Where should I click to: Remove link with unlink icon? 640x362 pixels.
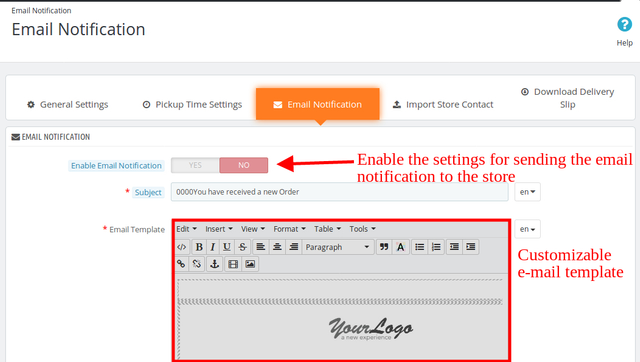pos(197,264)
